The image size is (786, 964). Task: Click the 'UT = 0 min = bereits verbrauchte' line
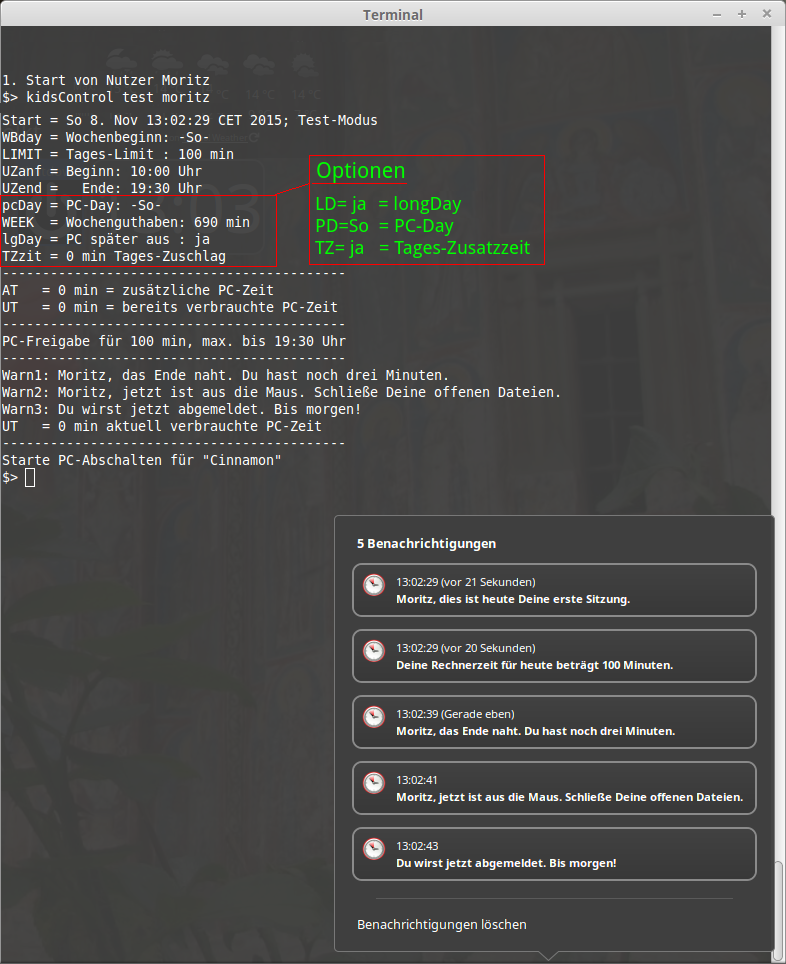170,307
